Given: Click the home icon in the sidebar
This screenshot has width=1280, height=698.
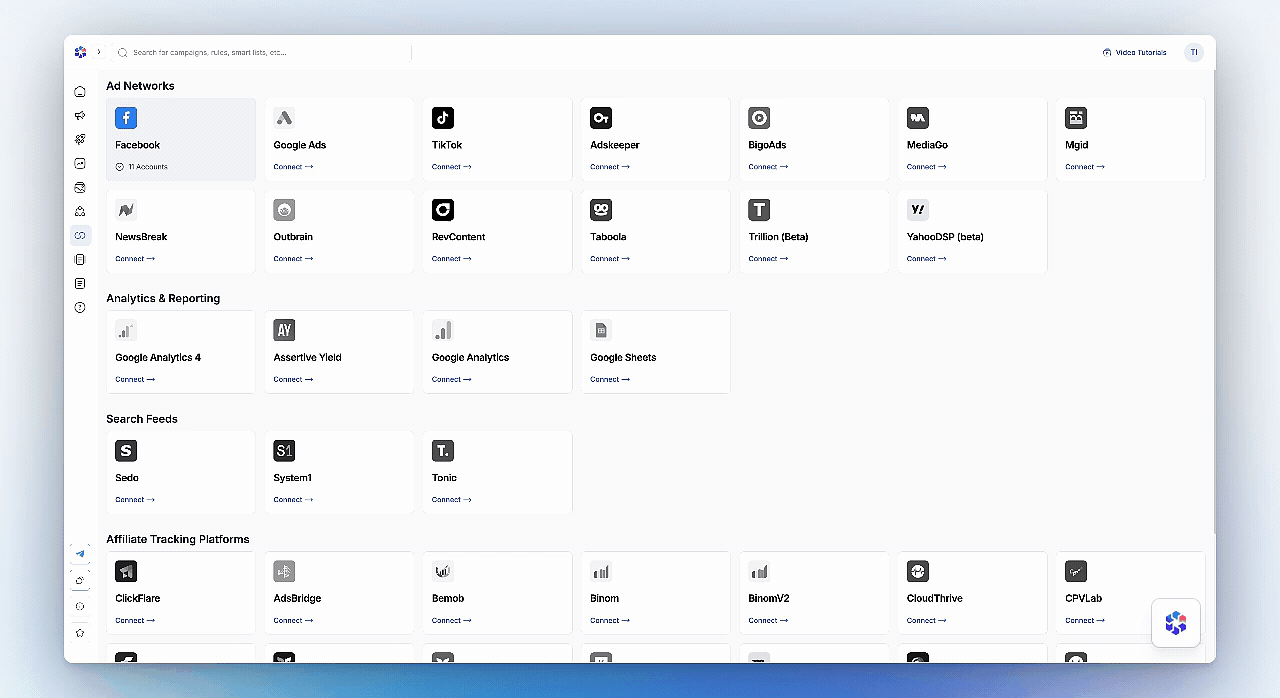Looking at the screenshot, I should [x=80, y=92].
